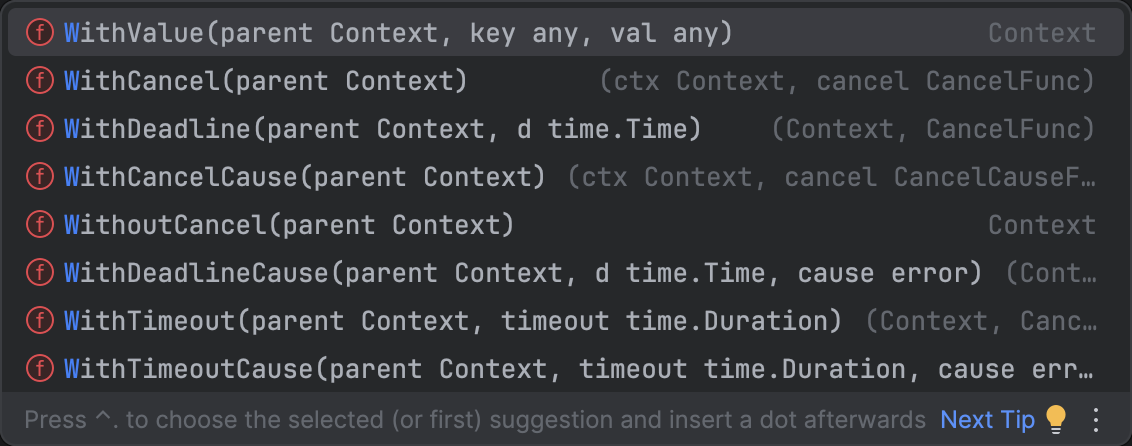Click the function icon beside WithDeadline

(39, 129)
